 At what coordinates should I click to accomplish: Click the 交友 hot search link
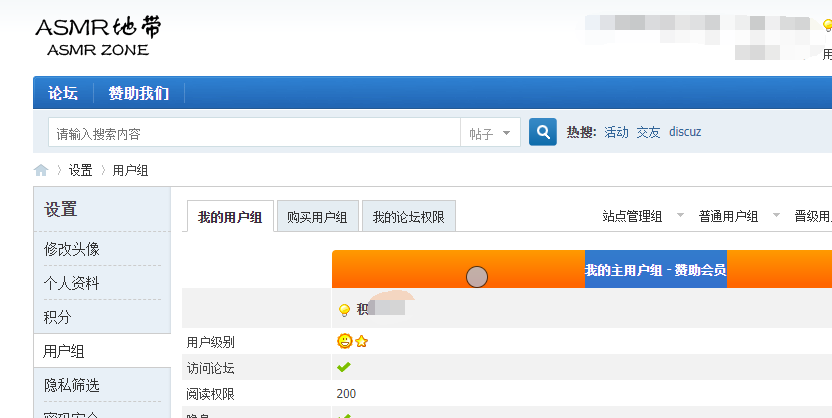pos(648,132)
